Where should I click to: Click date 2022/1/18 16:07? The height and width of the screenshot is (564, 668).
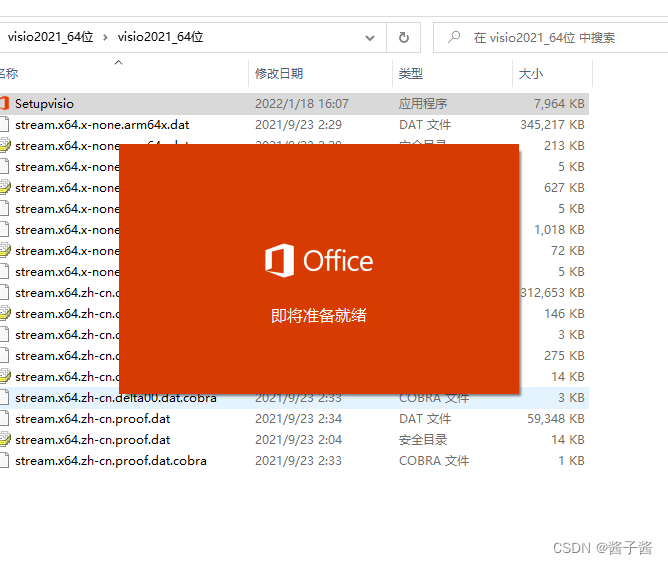click(x=302, y=104)
